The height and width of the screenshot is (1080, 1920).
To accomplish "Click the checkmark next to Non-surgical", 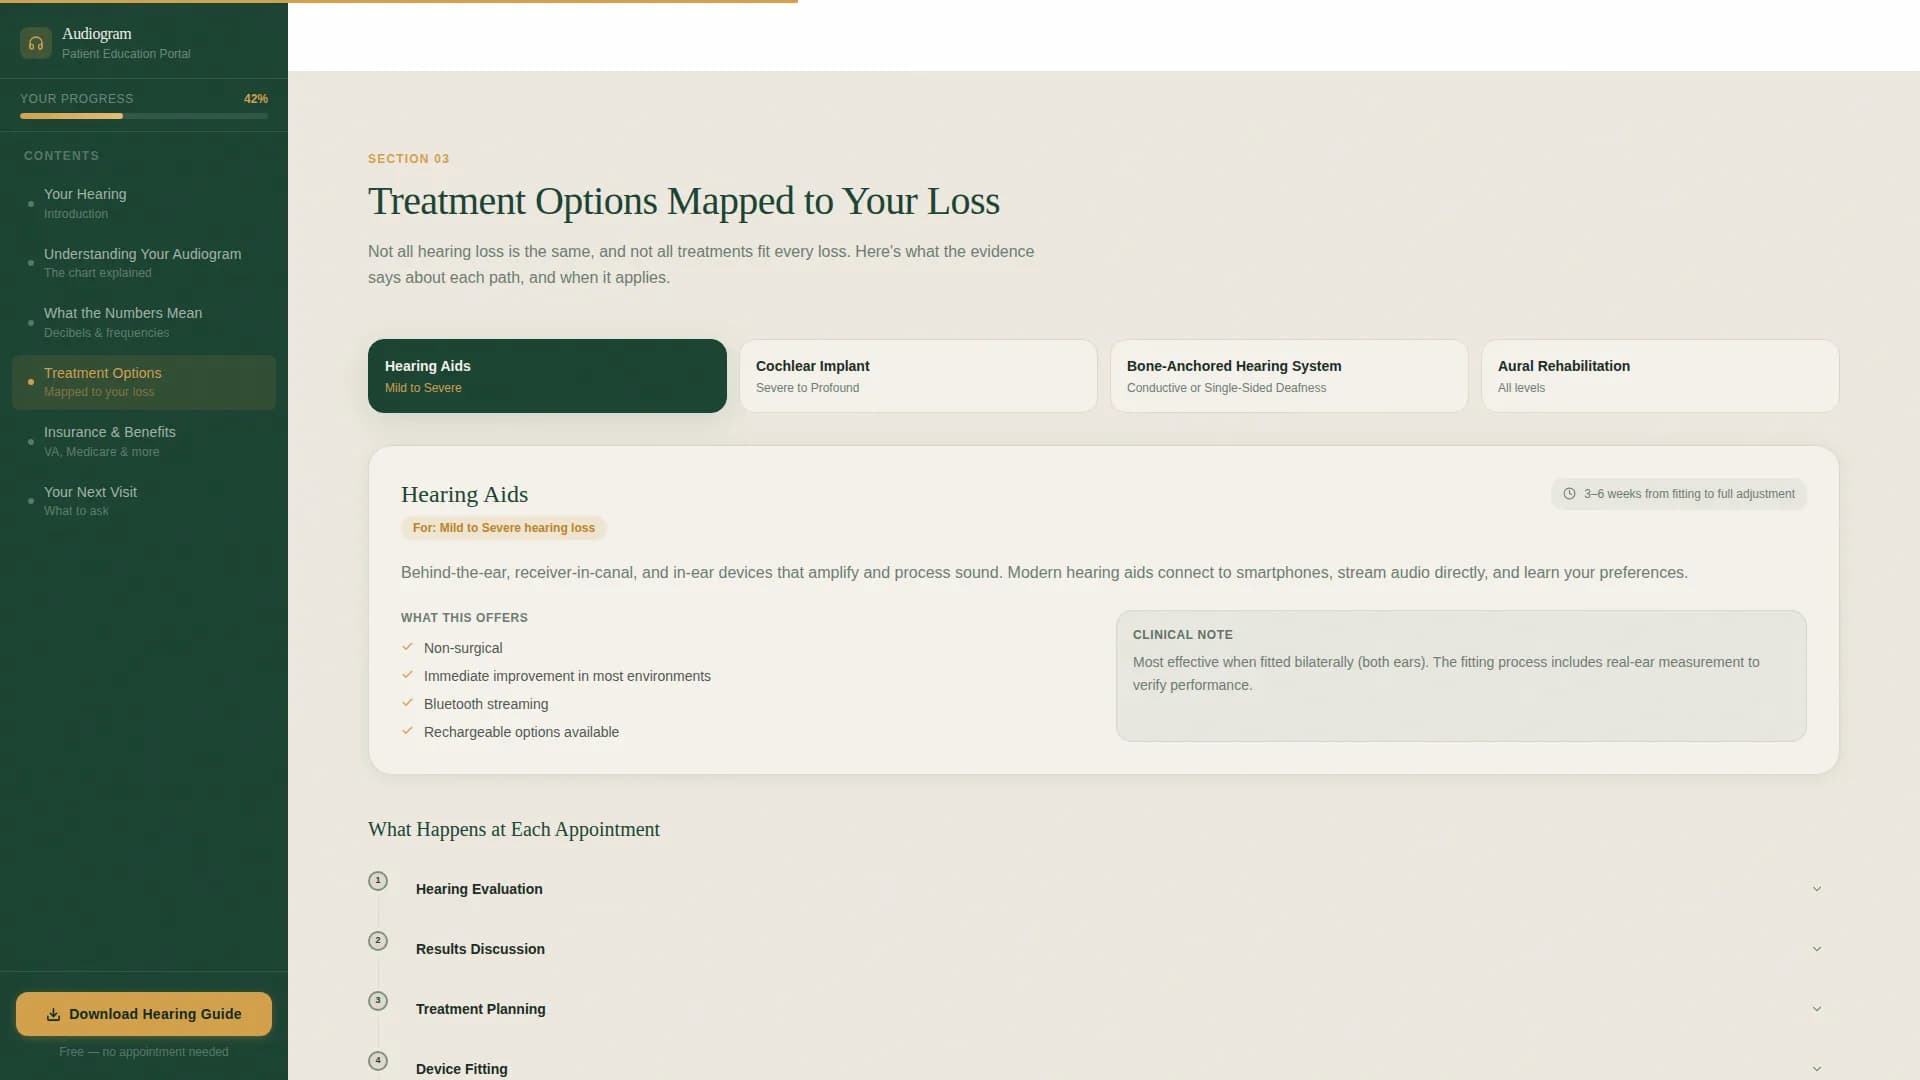I will tap(408, 647).
